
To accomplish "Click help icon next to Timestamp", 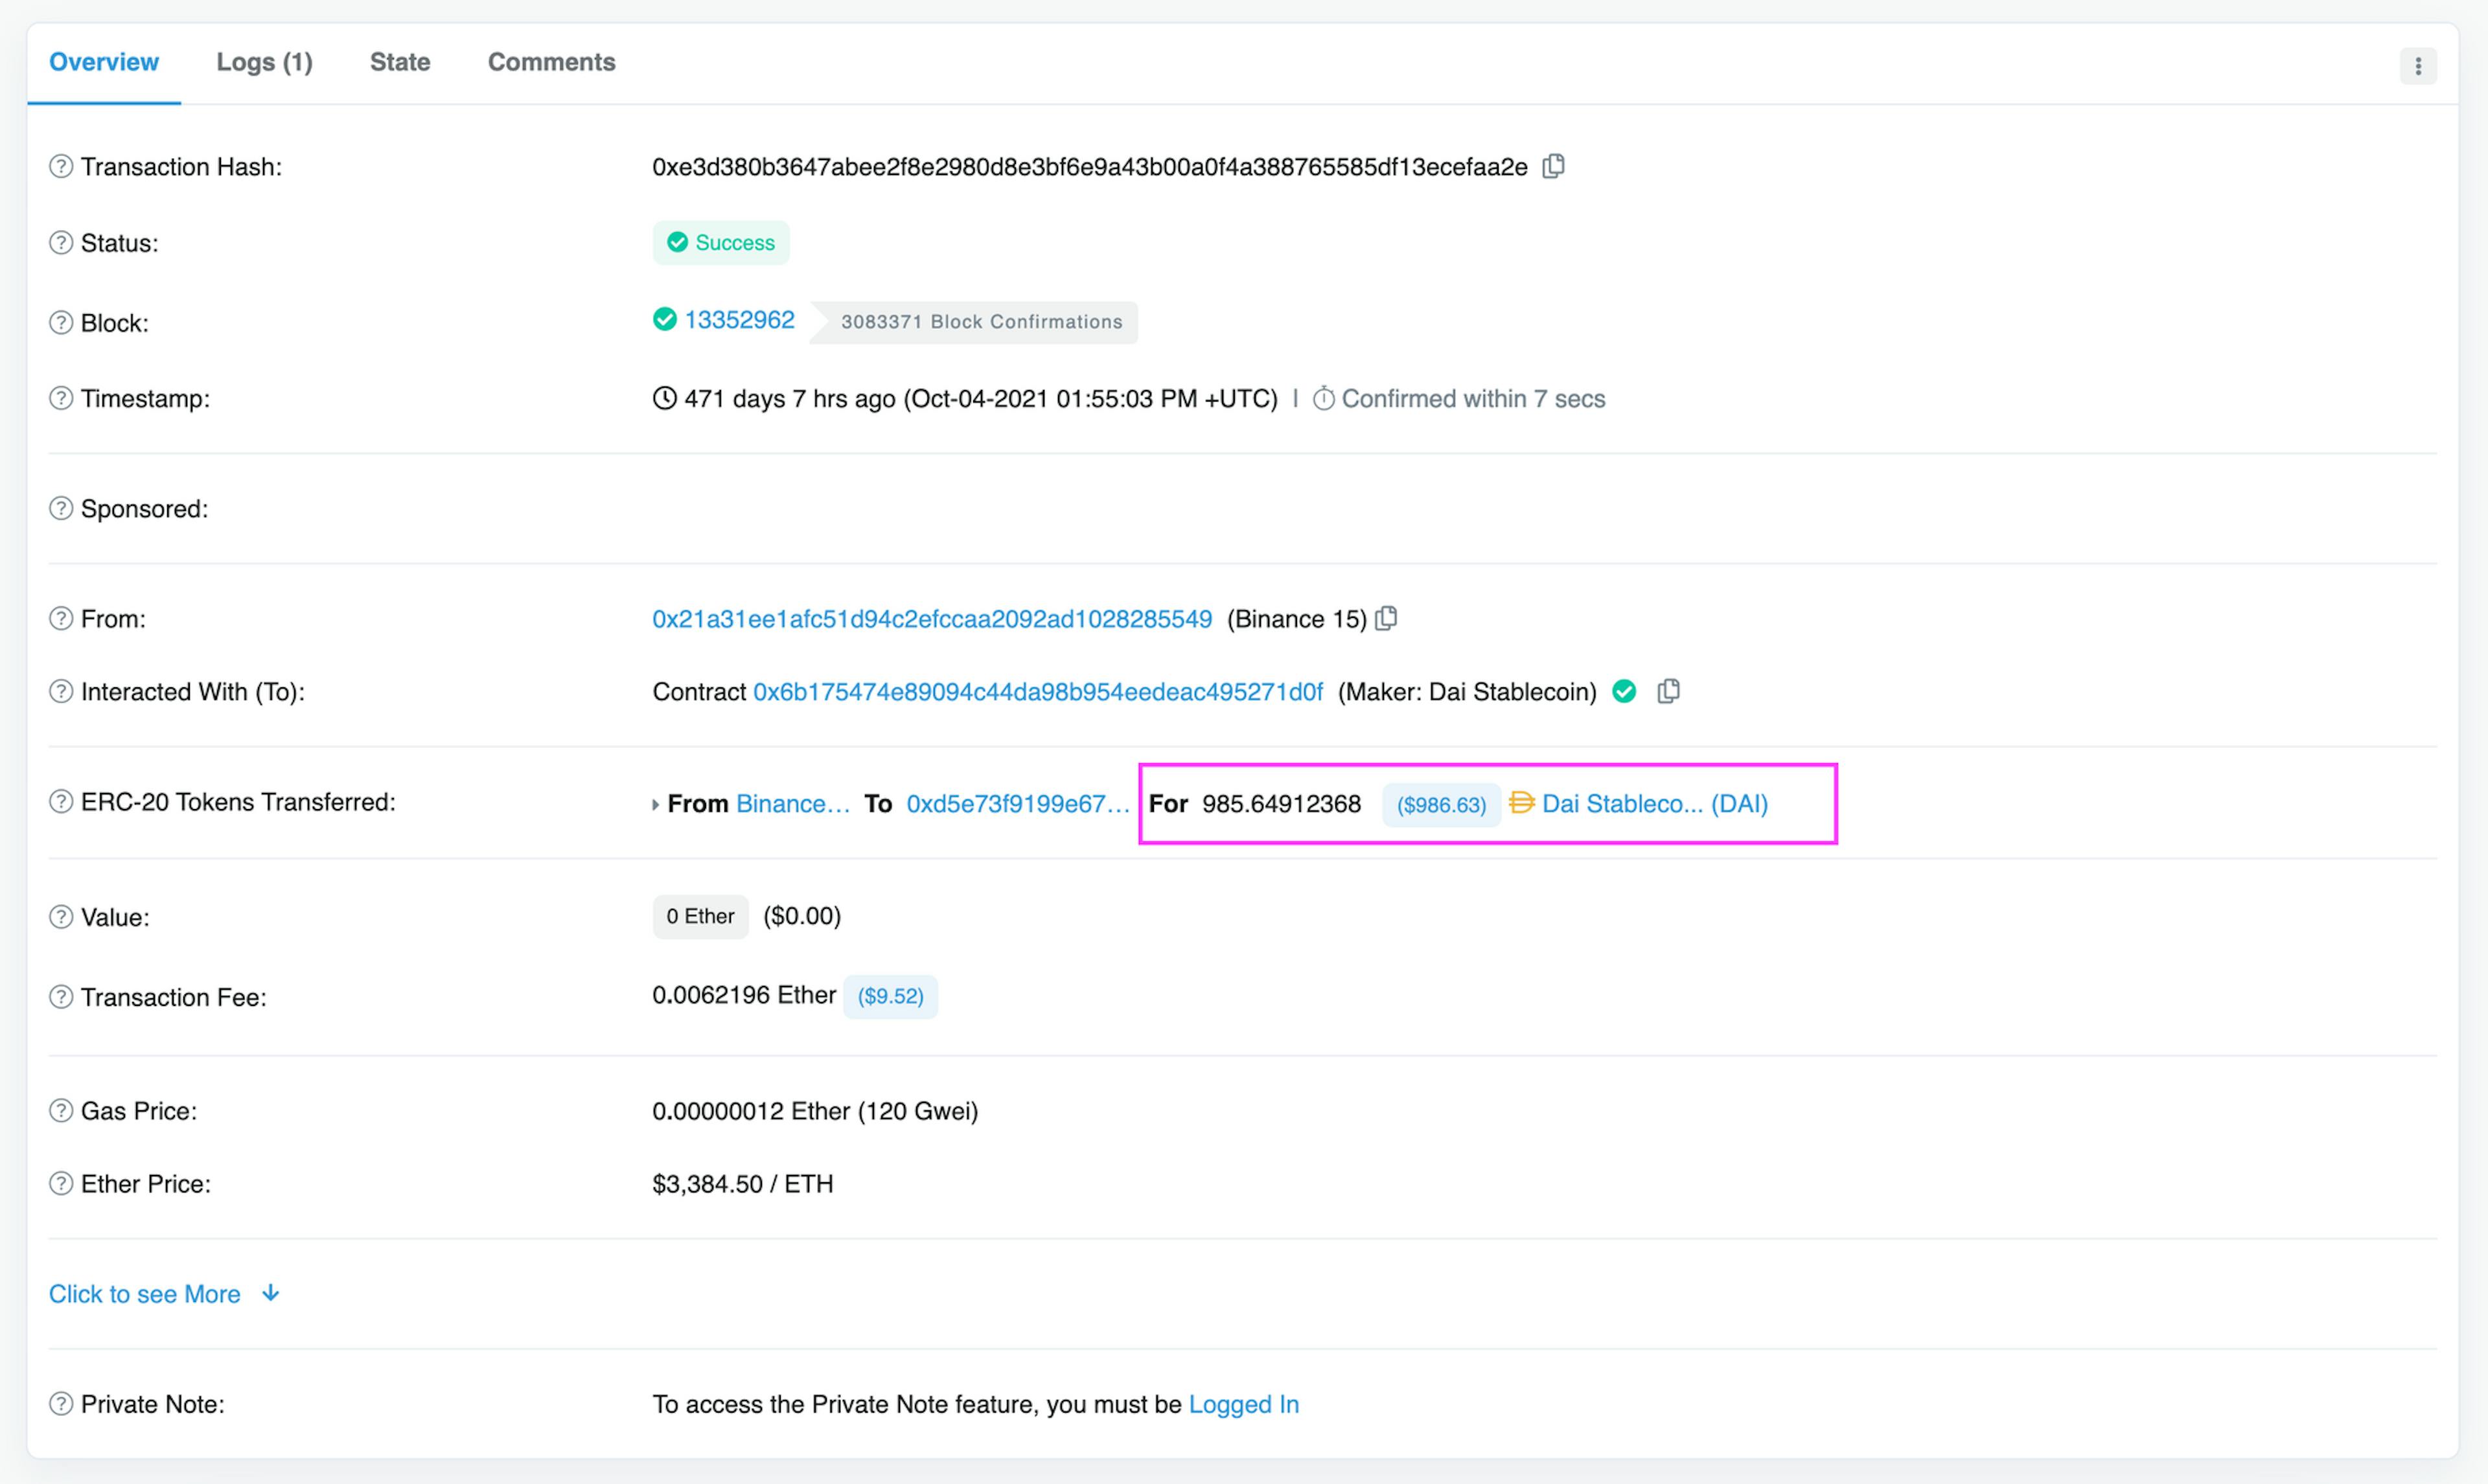I will [x=61, y=398].
